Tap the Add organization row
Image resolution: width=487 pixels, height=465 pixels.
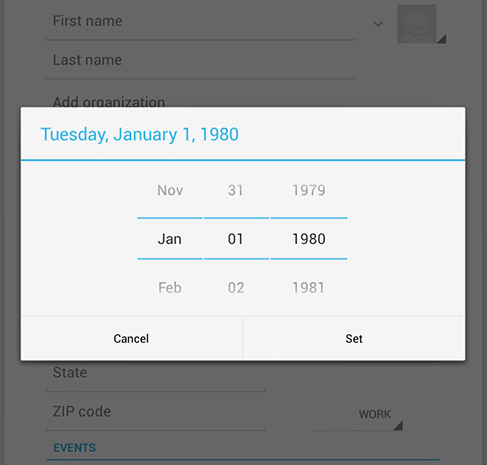[x=109, y=101]
